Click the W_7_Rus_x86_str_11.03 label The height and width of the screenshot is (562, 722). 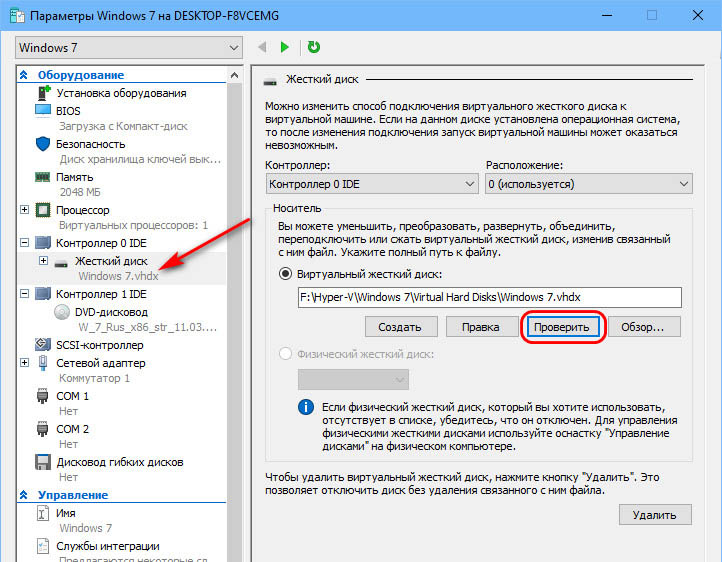point(147,327)
